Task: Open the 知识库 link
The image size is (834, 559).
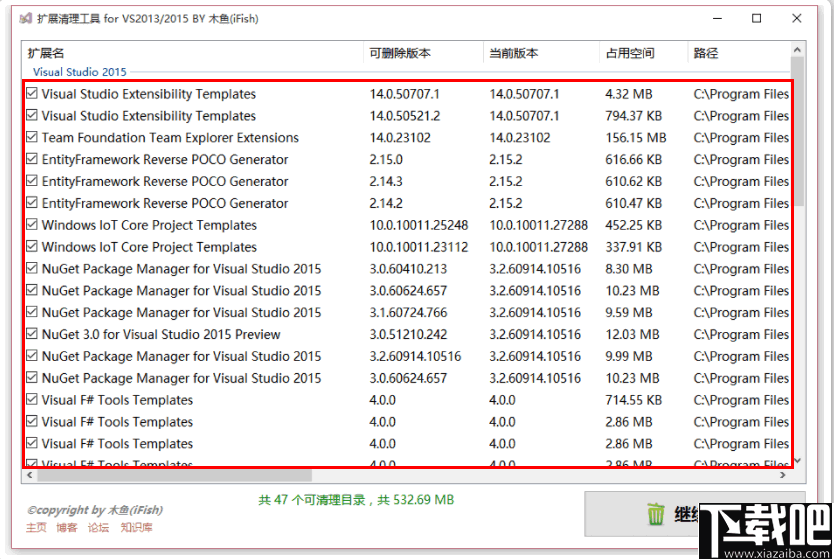Action: pyautogui.click(x=136, y=527)
